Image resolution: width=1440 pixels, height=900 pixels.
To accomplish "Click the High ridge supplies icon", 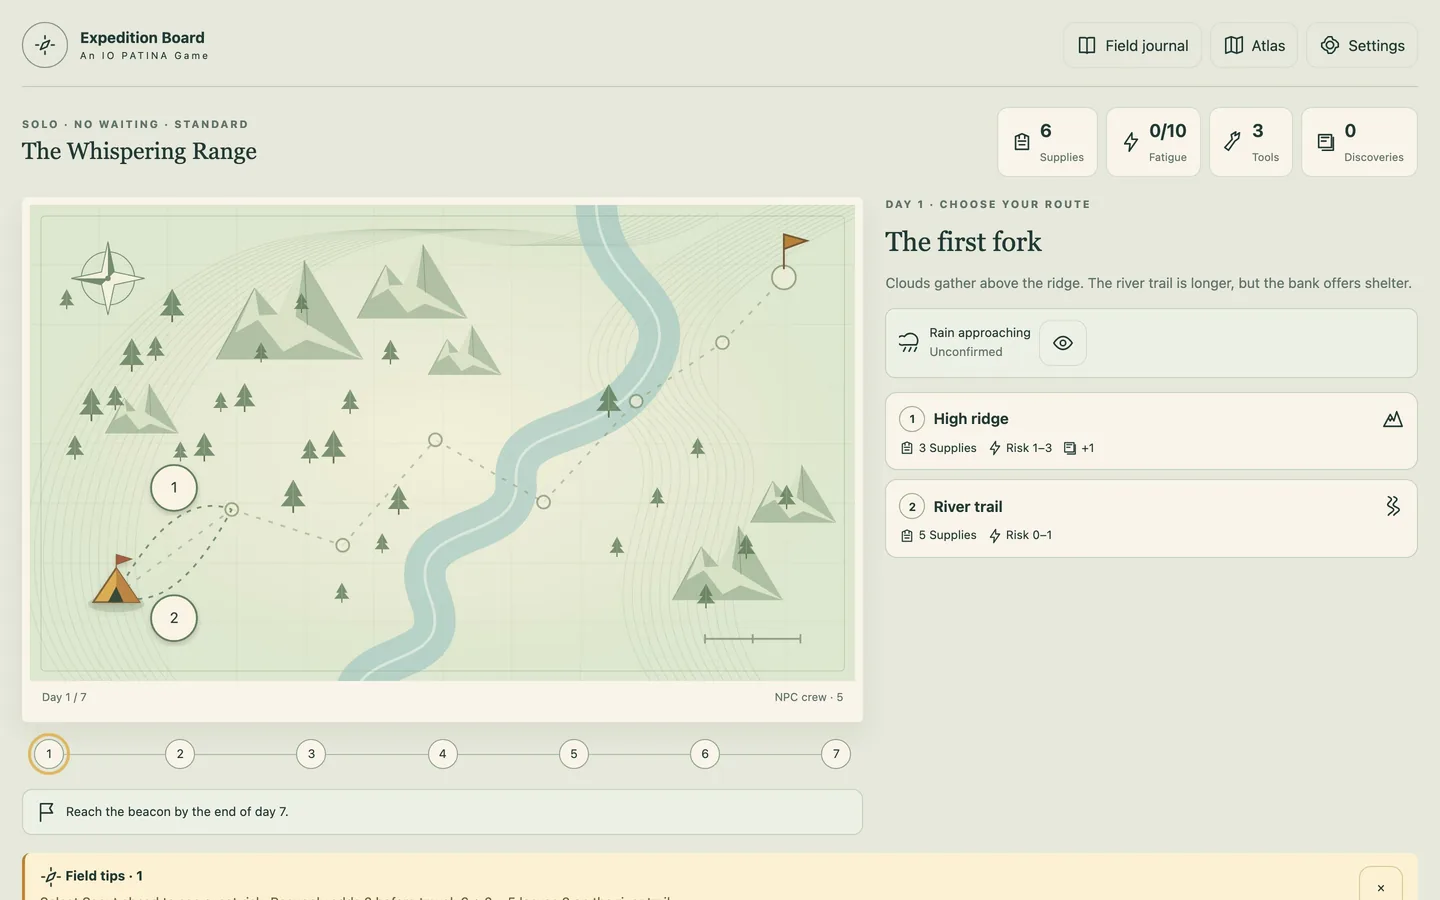I will (x=907, y=448).
